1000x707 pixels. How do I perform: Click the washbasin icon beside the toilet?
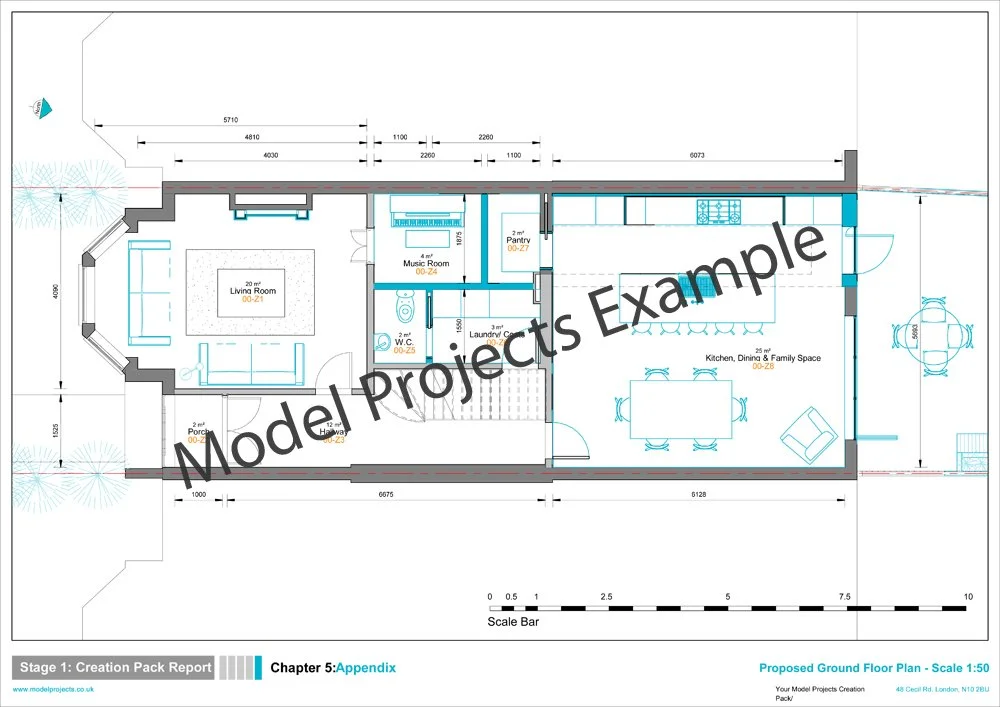(382, 340)
